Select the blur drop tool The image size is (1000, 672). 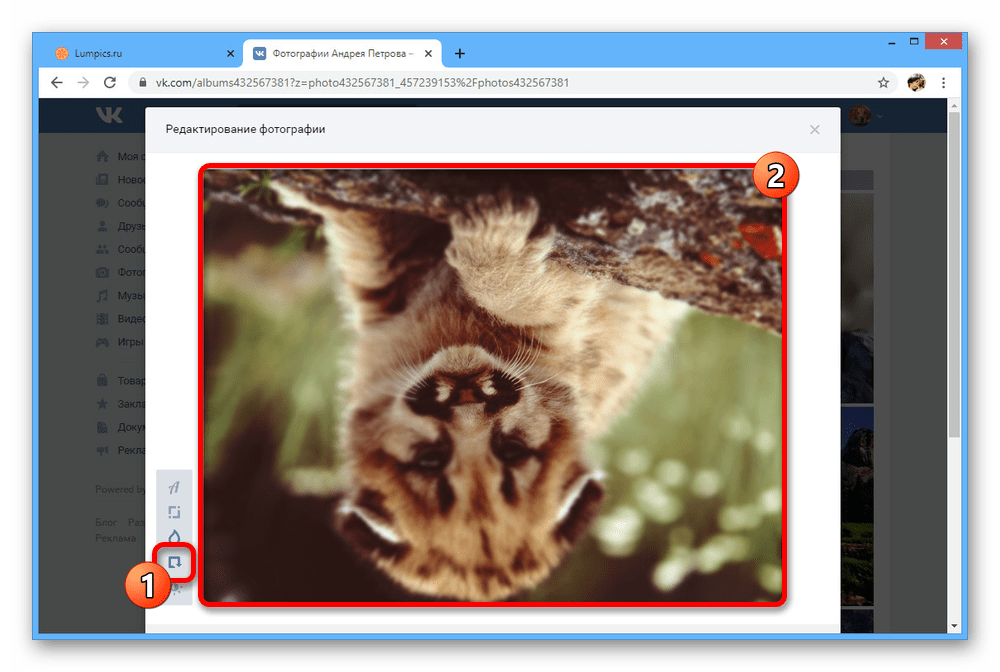[x=174, y=536]
